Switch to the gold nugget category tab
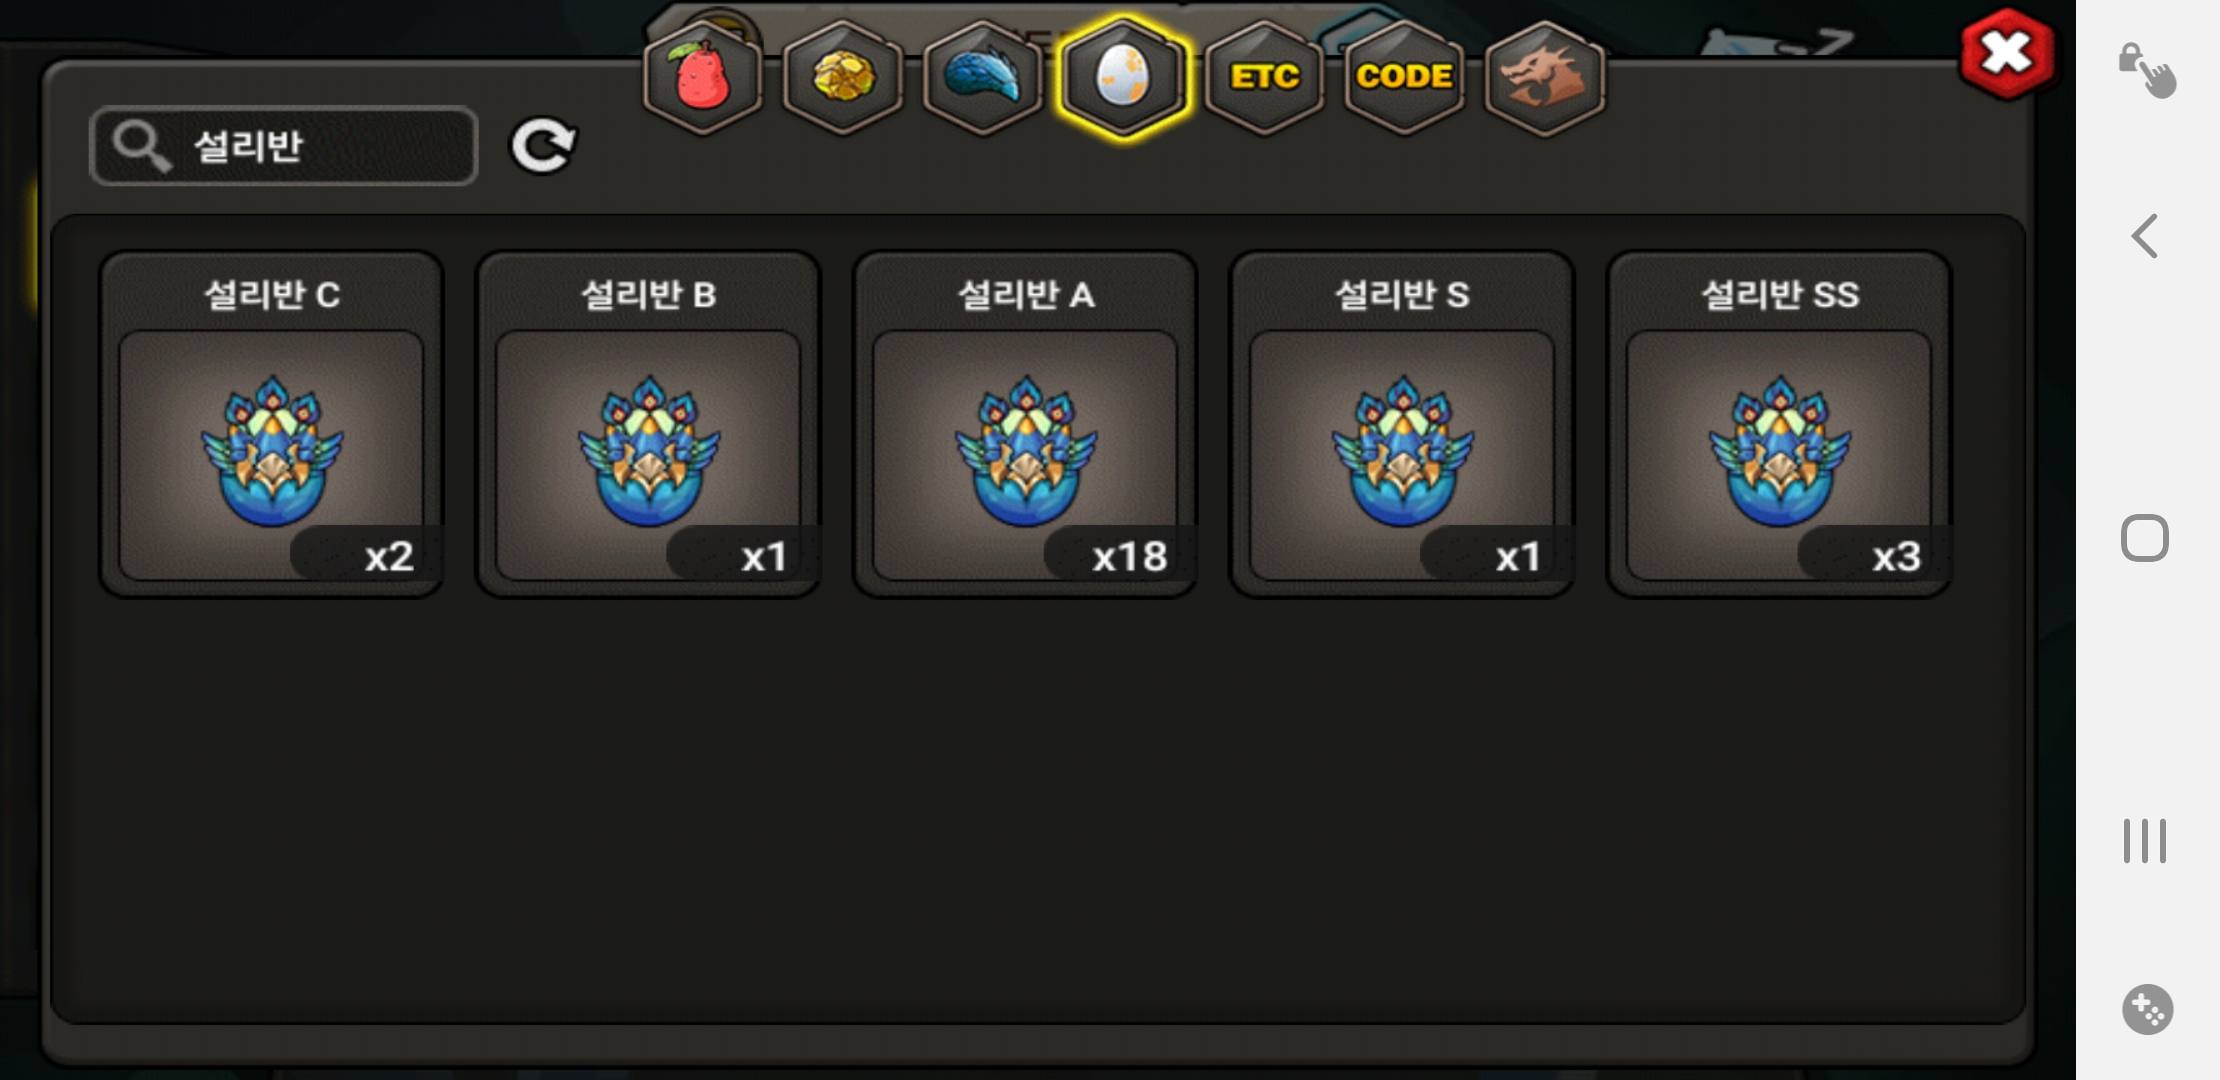2220x1080 pixels. tap(843, 77)
